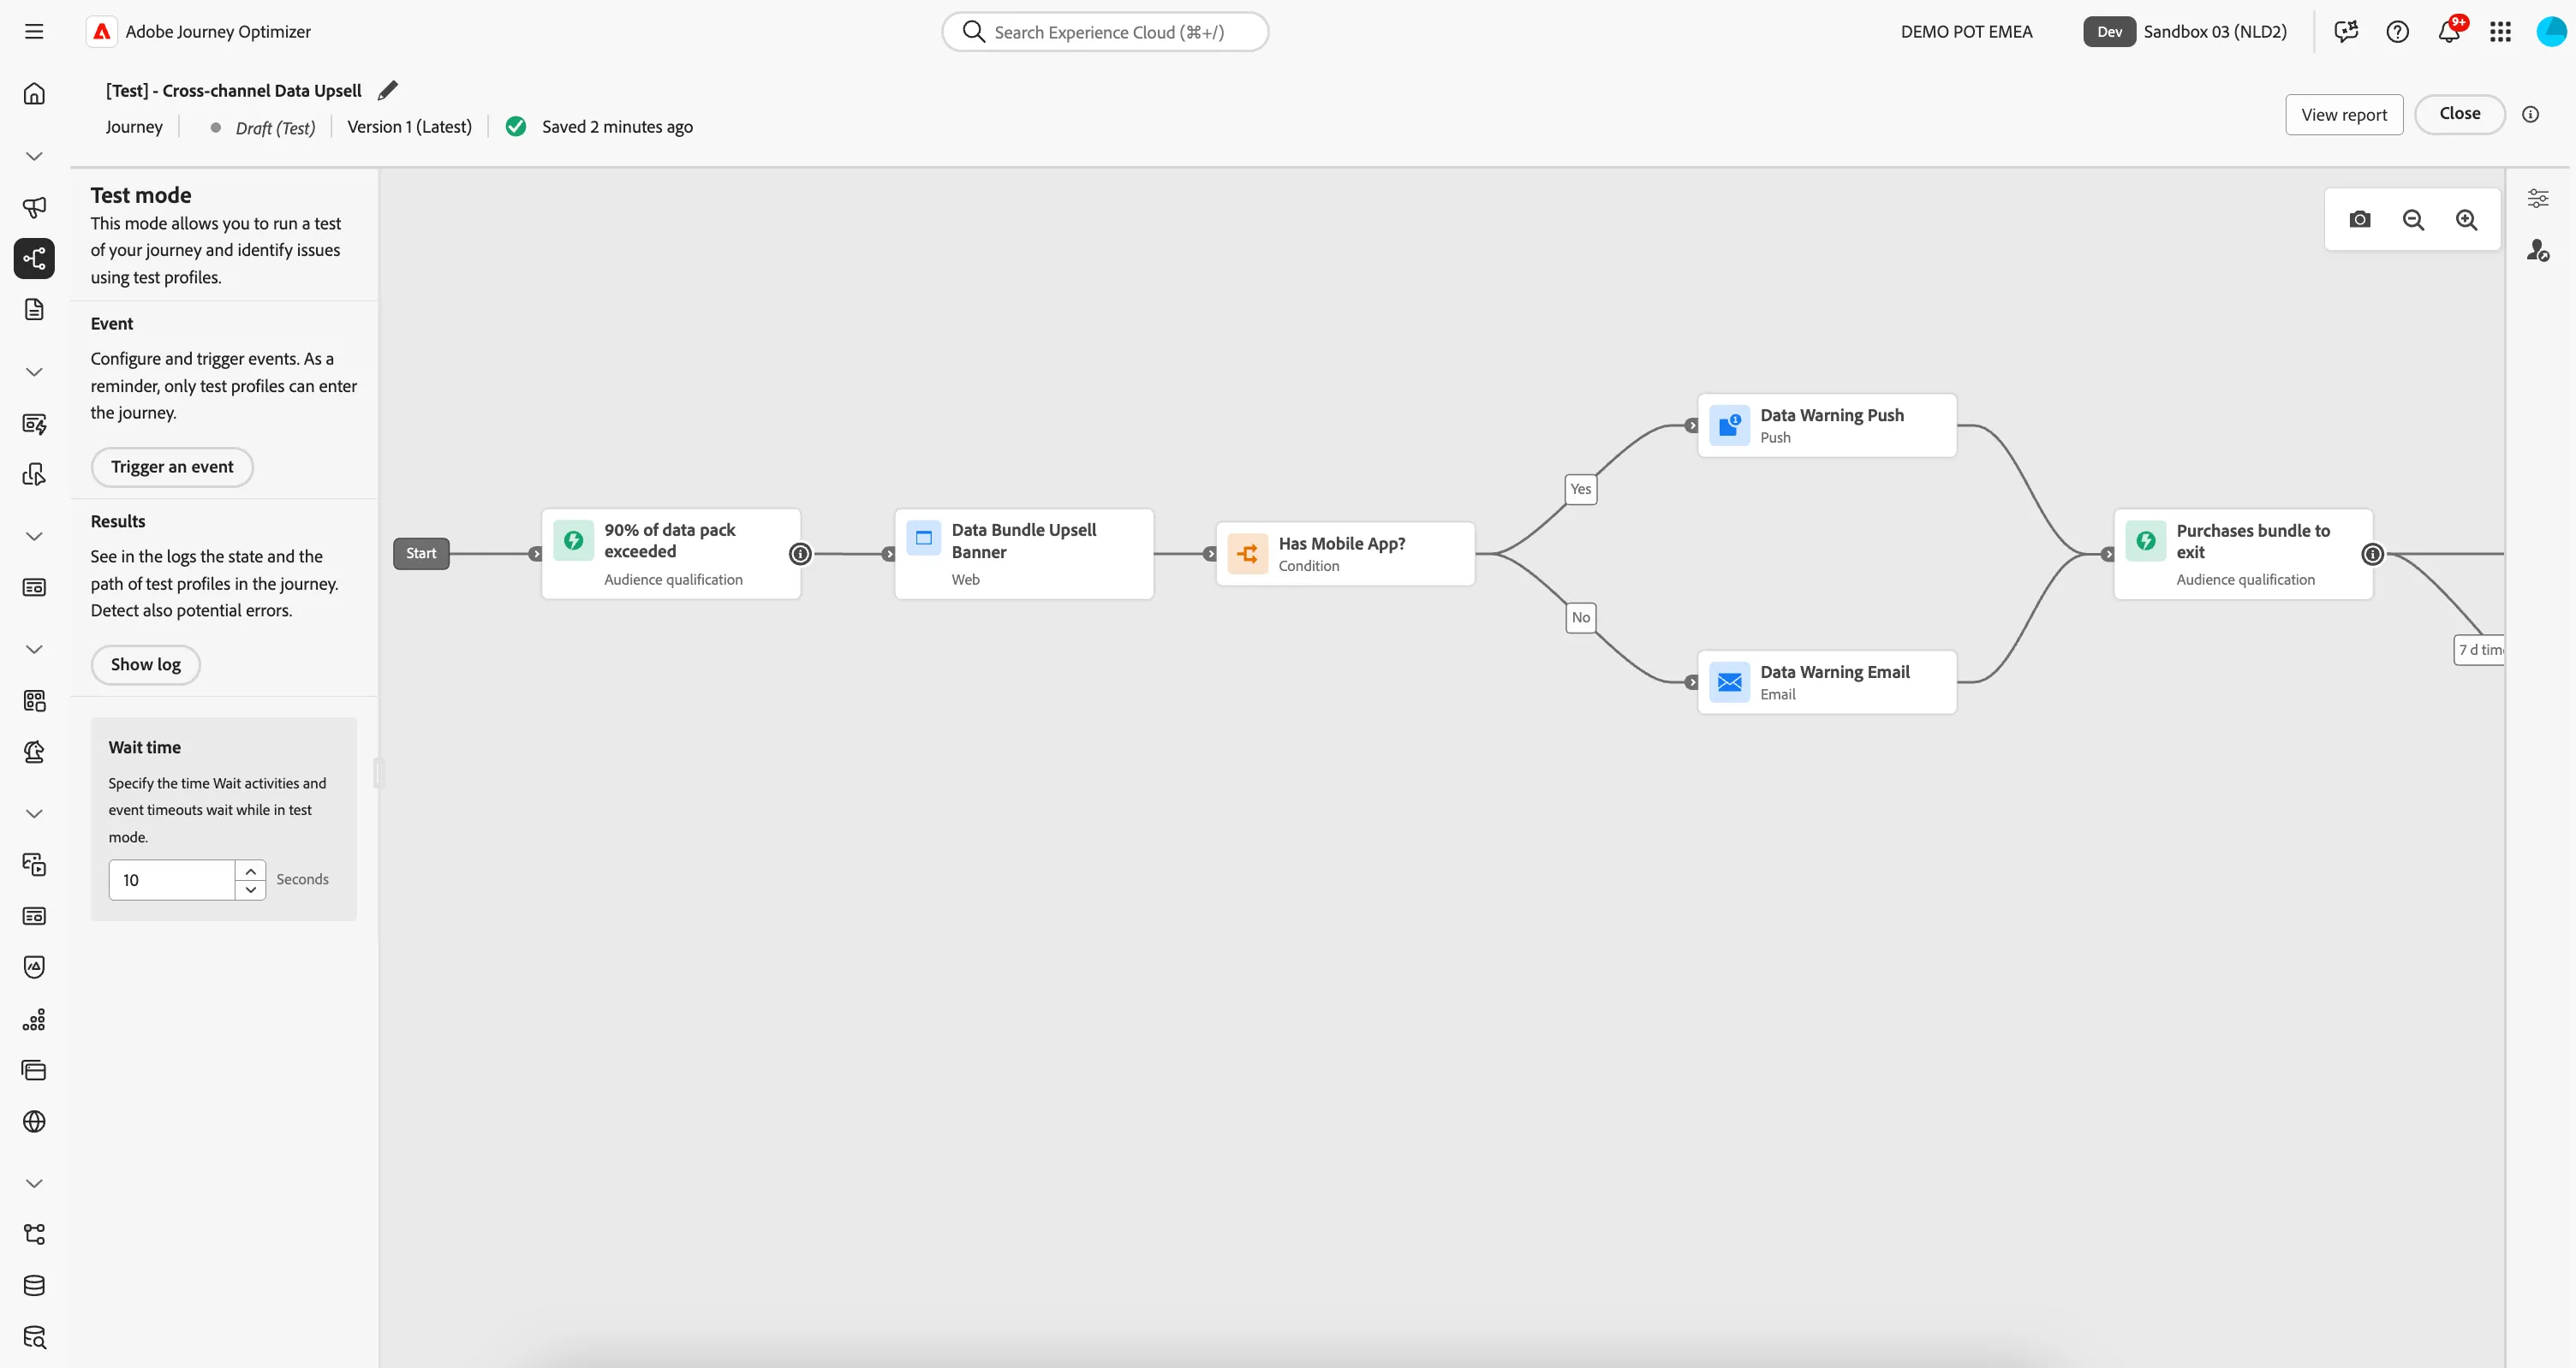Zoom in on the journey canvas
Viewport: 2576px width, 1368px height.
(x=2467, y=219)
